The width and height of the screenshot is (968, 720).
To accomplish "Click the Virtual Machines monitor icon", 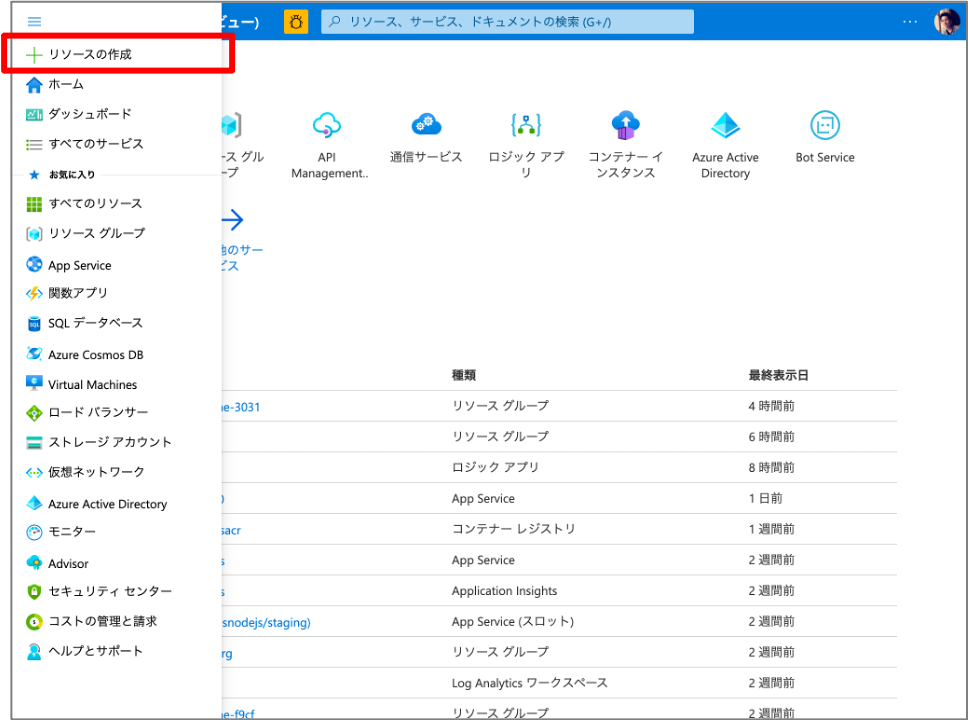I will [x=34, y=383].
